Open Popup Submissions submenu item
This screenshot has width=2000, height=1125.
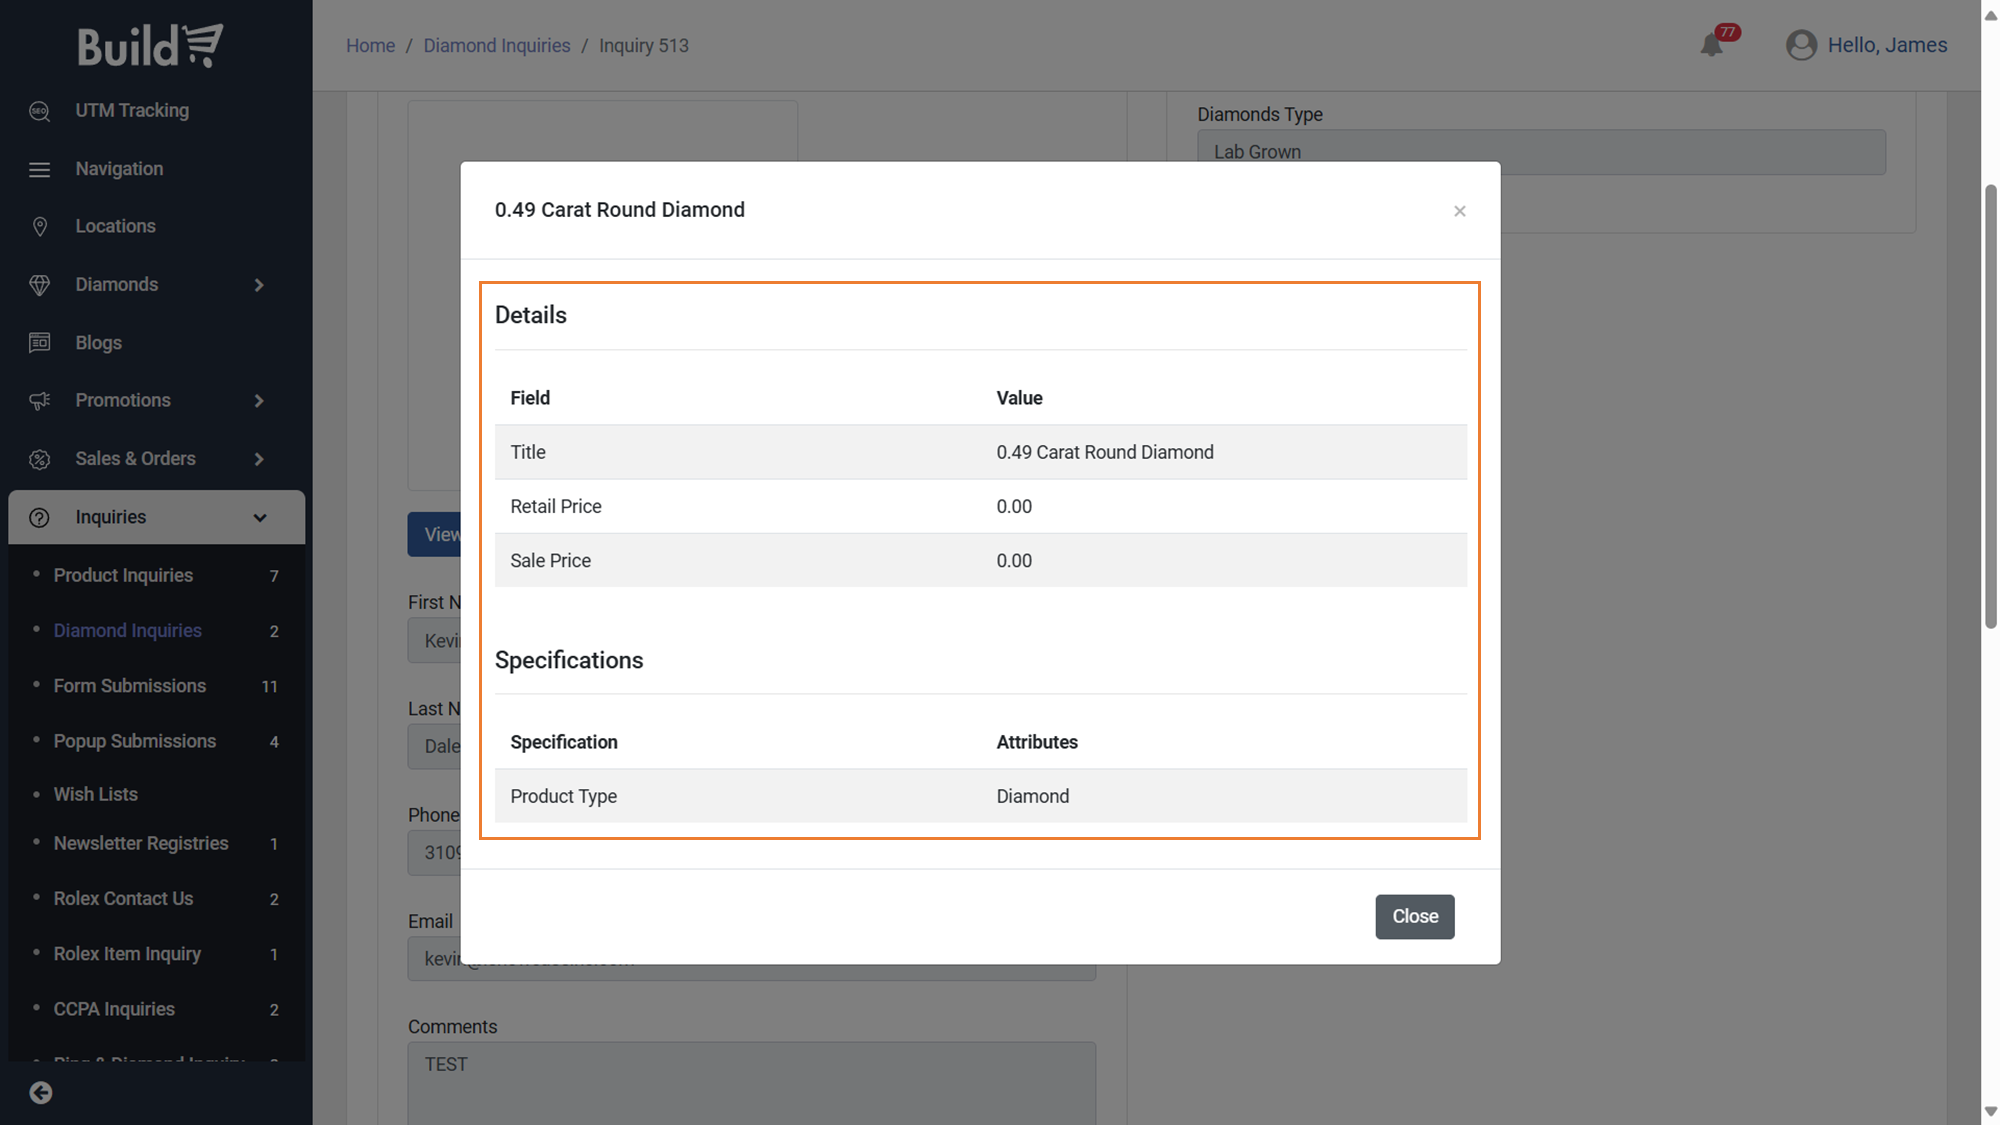point(134,741)
